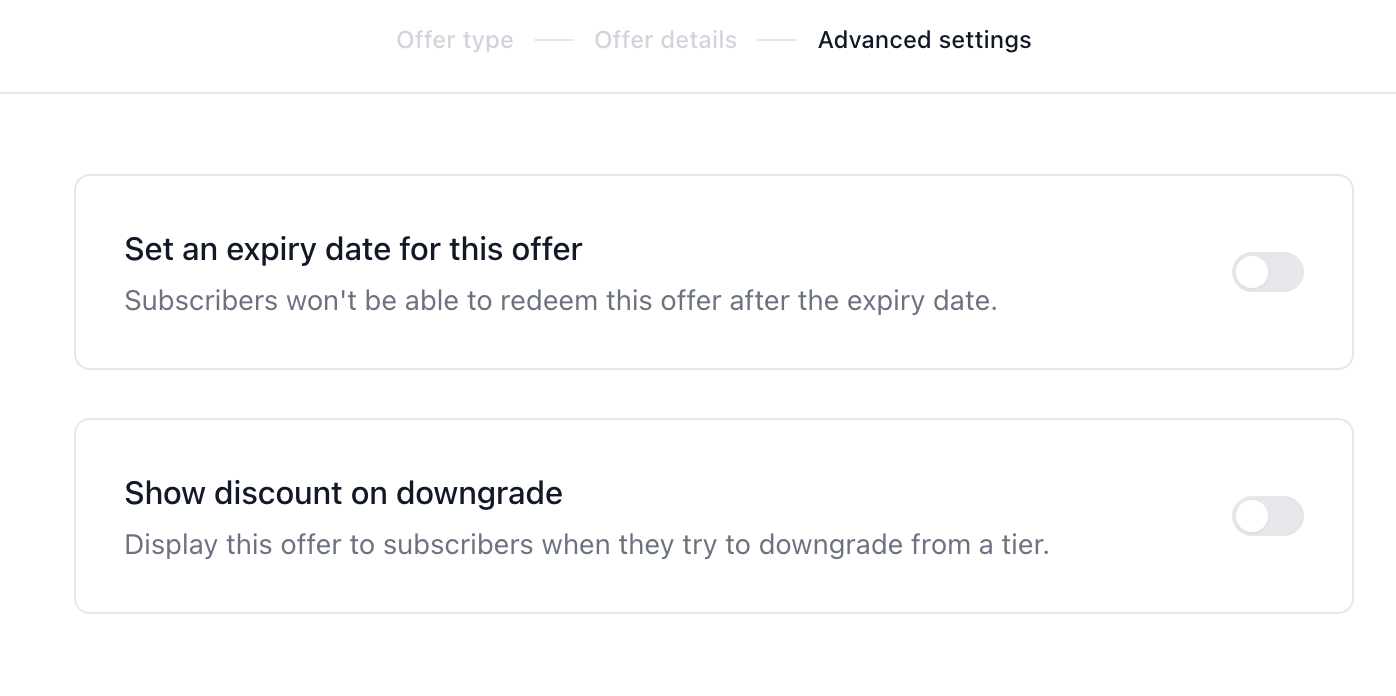Click the downgrade offer description text

click(x=587, y=545)
